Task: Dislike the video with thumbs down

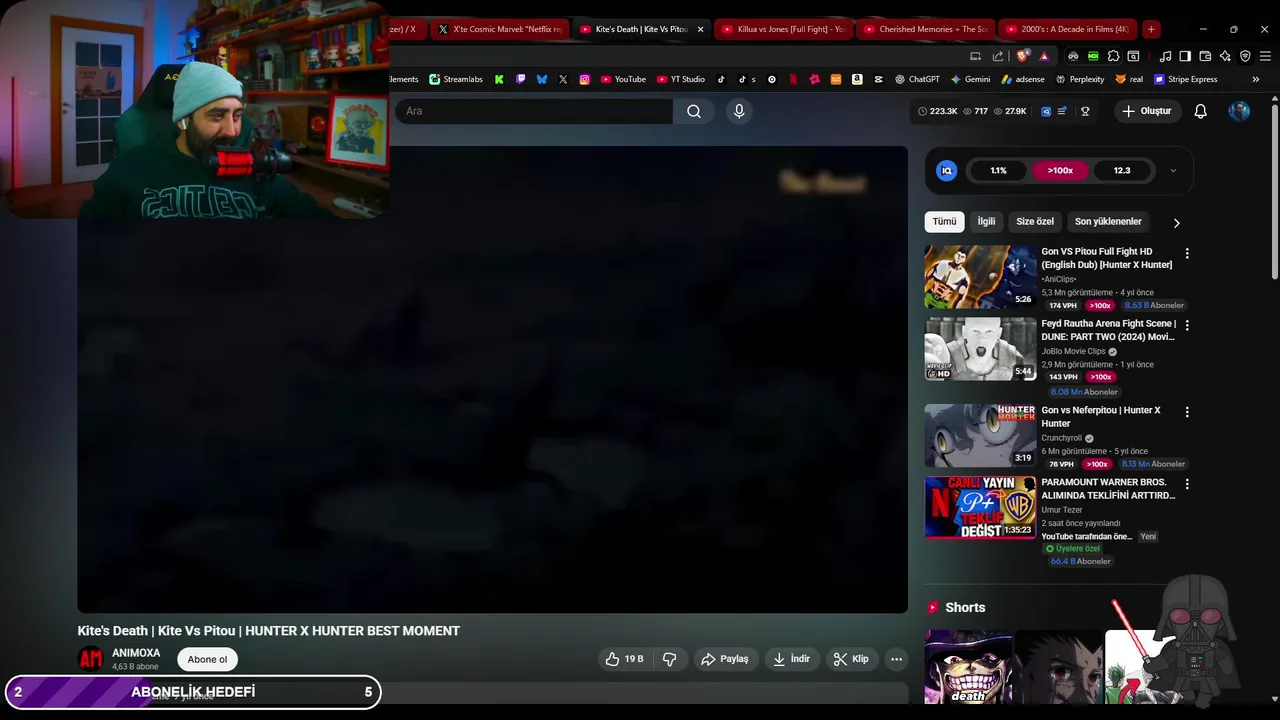Action: [x=670, y=659]
